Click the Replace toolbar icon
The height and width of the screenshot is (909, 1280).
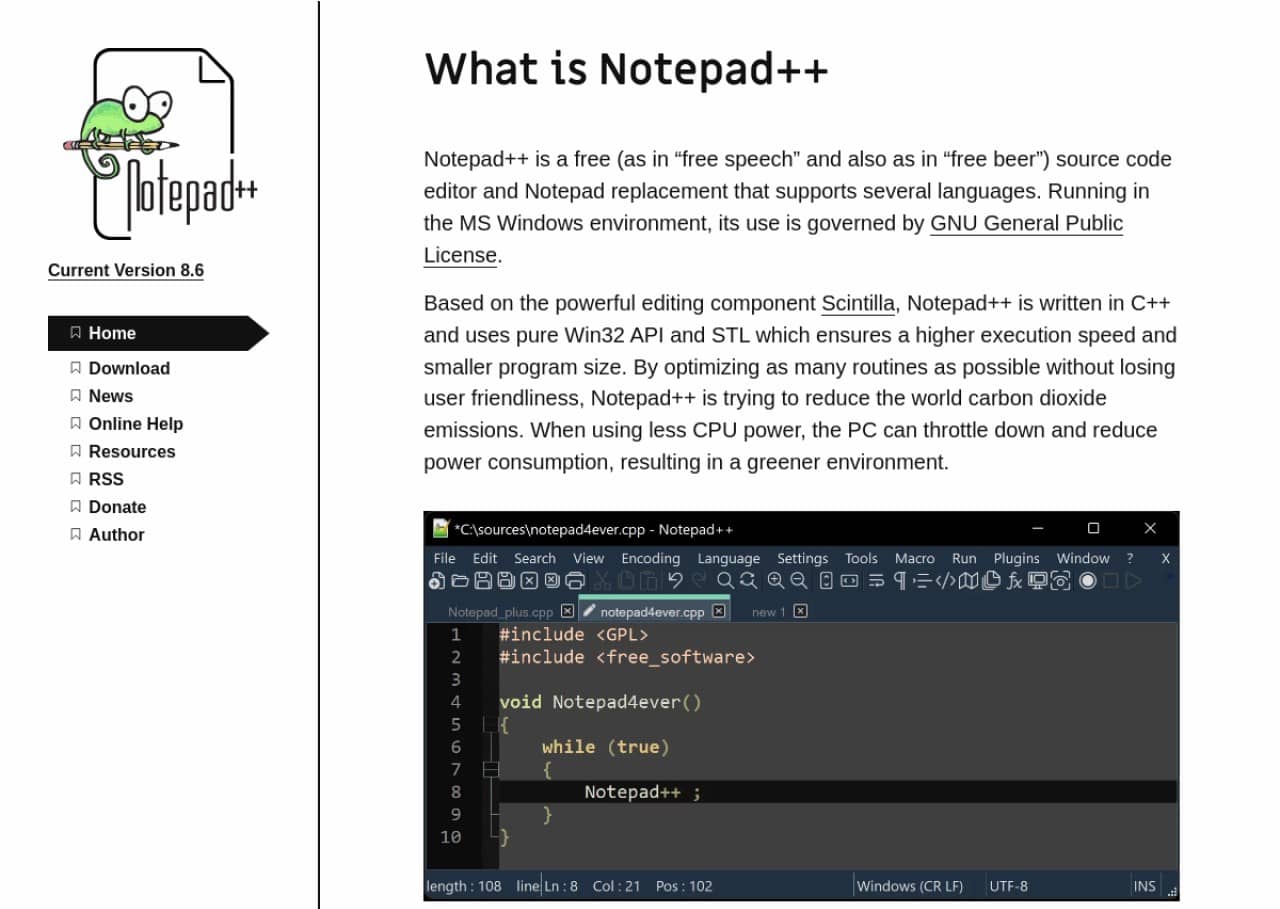748,580
